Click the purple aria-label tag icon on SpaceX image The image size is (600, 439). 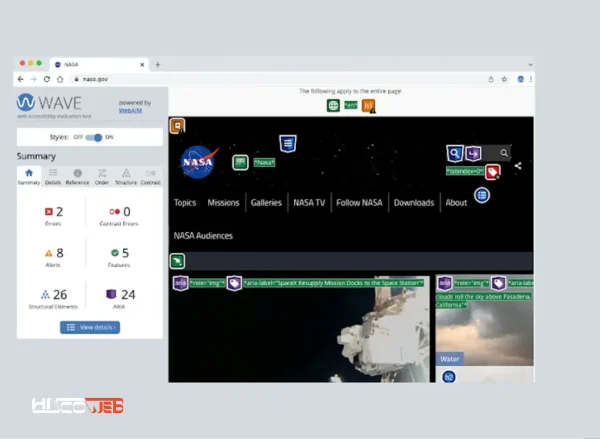[234, 283]
